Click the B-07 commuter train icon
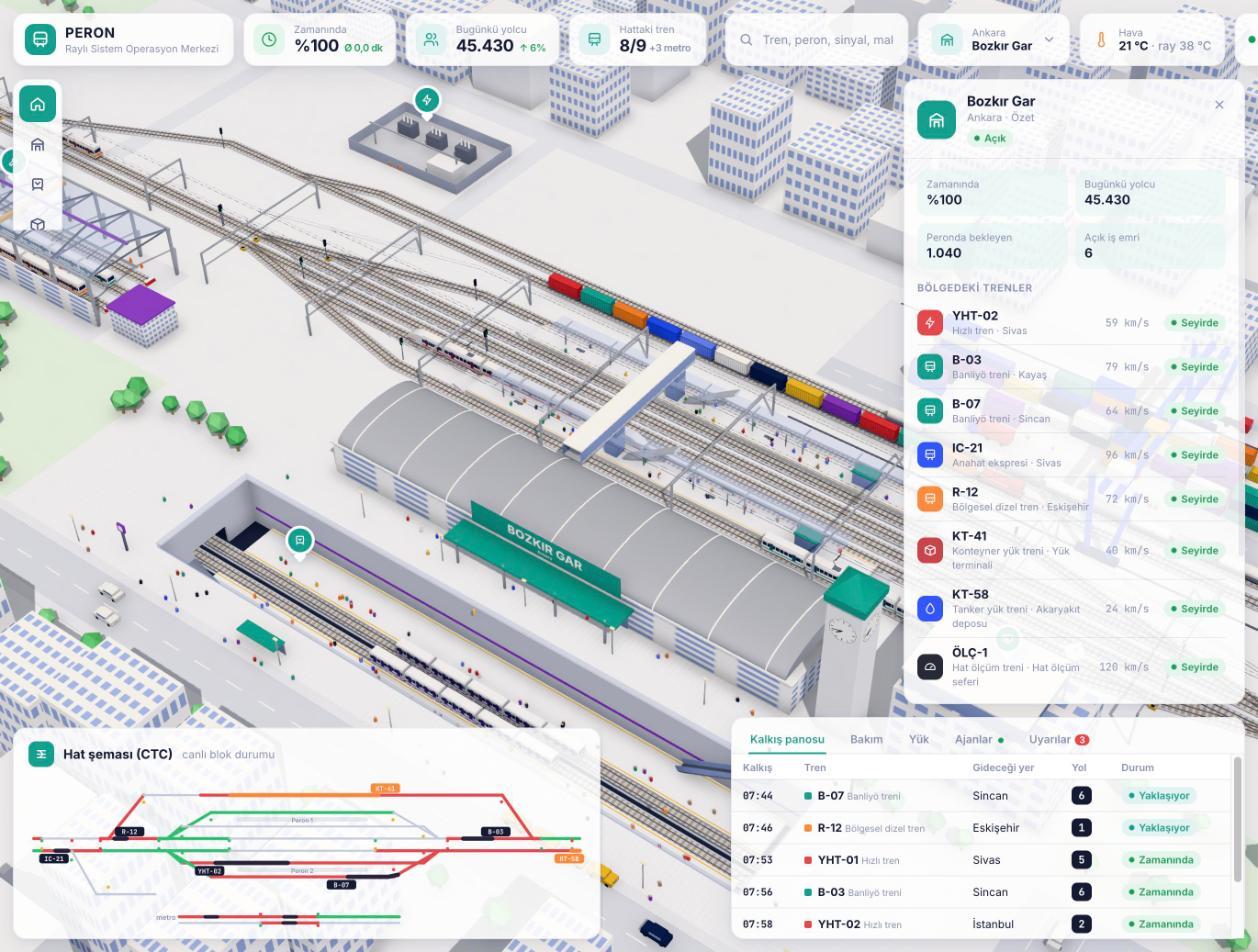Image resolution: width=1258 pixels, height=952 pixels. coord(930,410)
